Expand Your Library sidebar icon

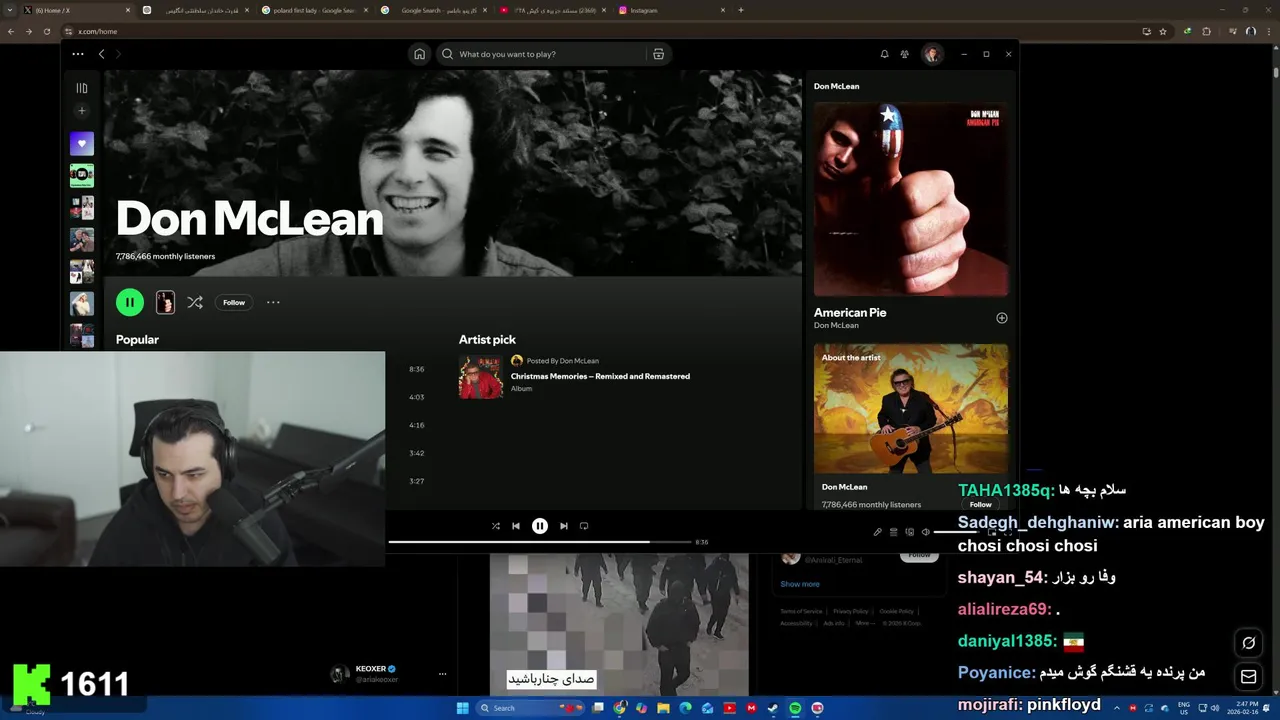tap(82, 88)
